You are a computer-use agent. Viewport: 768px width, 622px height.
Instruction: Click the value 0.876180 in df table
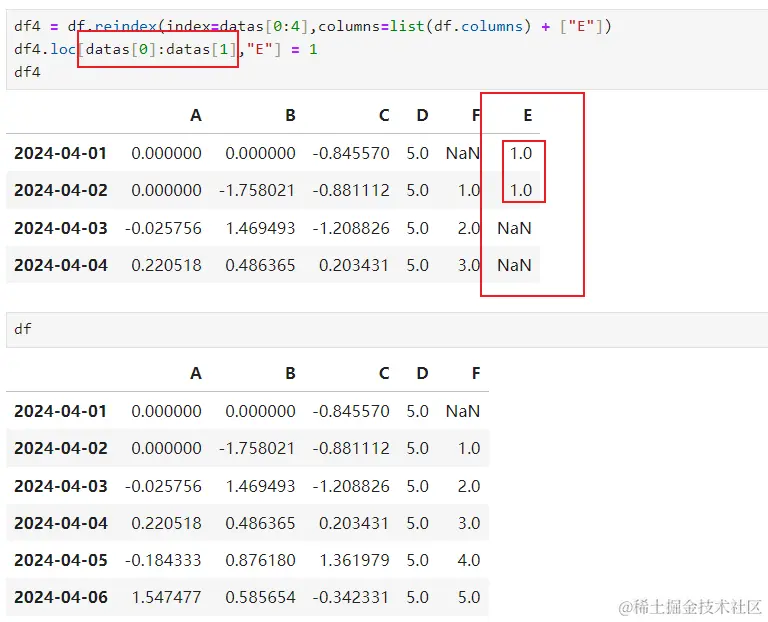[260, 560]
